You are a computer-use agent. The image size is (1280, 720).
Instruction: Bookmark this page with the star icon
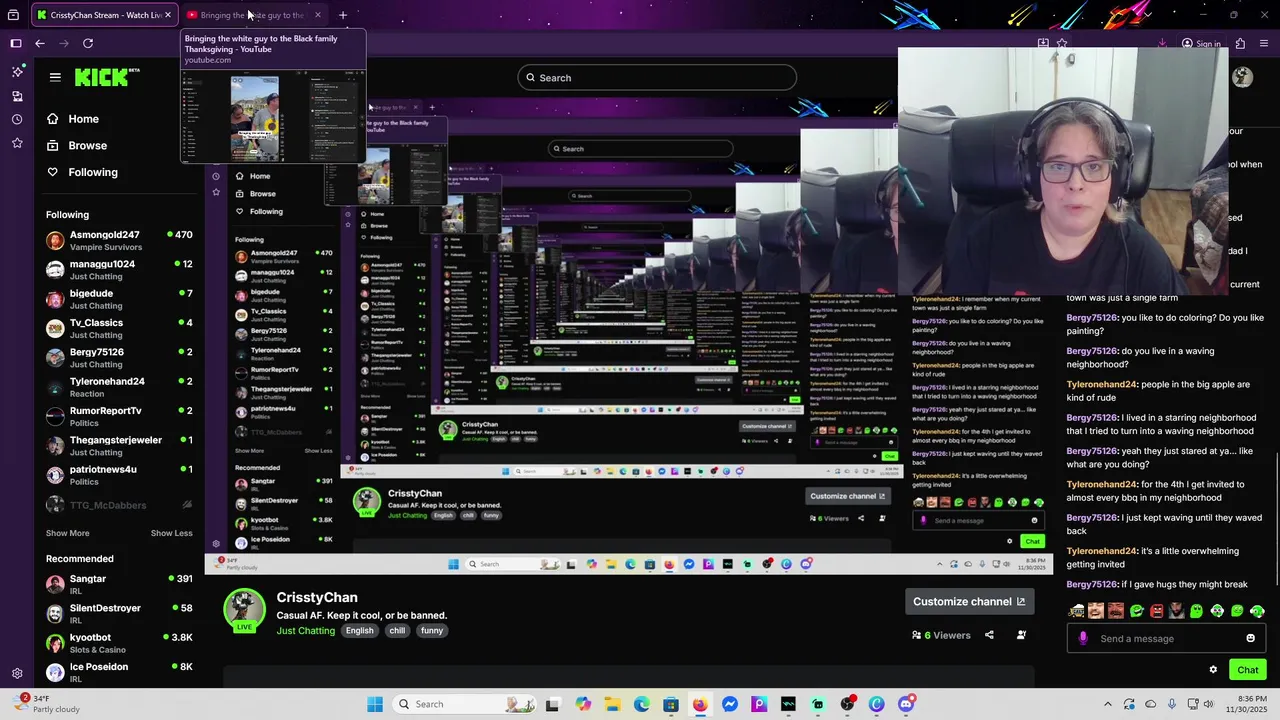1062,43
